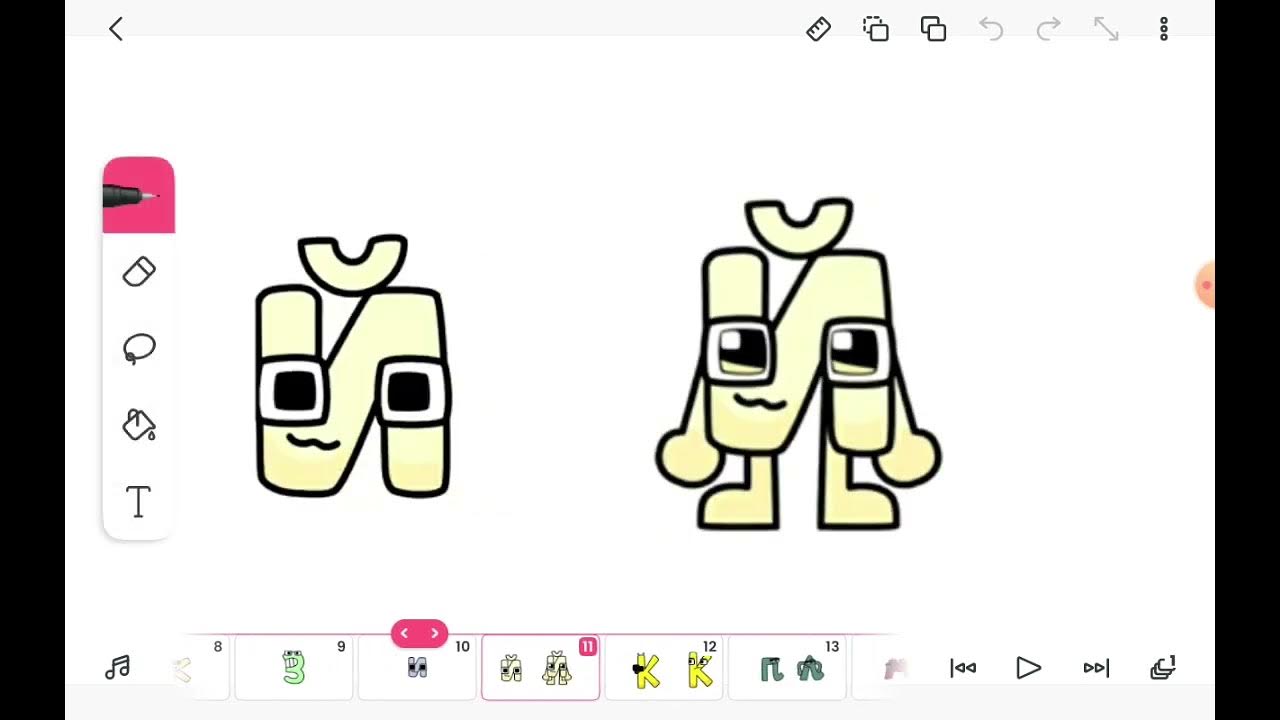Select the partially visible frame after 13
Viewport: 1280px width, 720px height.
coord(880,668)
